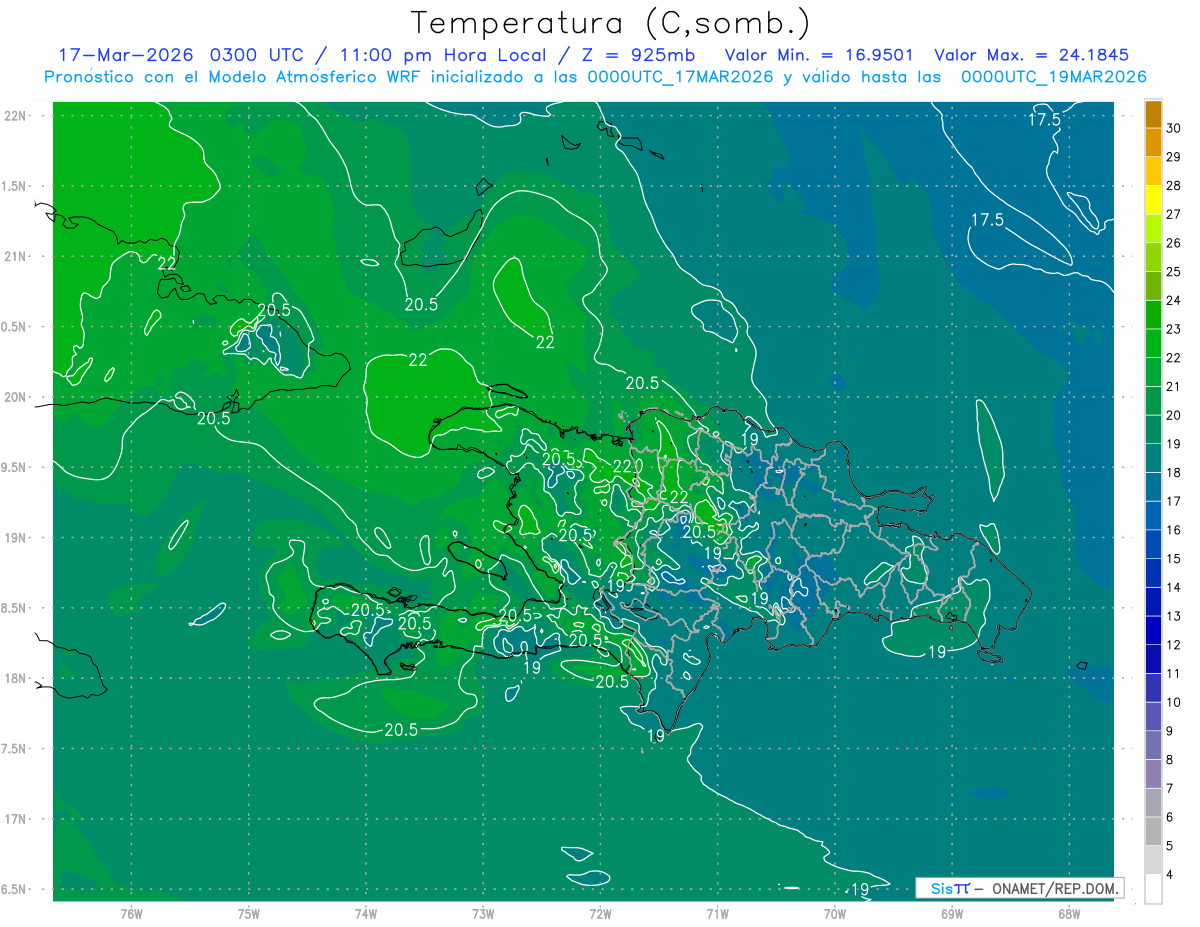Click the "73W" longitude axis label
This screenshot has width=1200, height=927.
(482, 913)
